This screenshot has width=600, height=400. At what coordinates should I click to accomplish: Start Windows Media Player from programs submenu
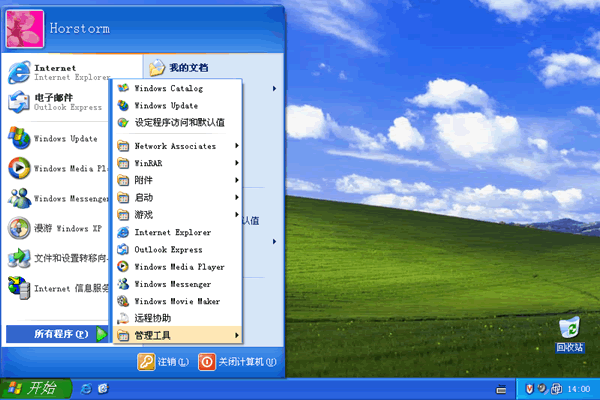(x=178, y=267)
